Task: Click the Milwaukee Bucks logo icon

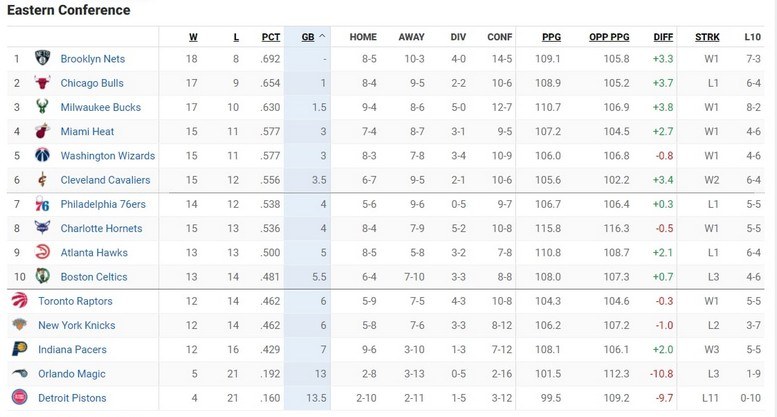Action: coord(42,107)
